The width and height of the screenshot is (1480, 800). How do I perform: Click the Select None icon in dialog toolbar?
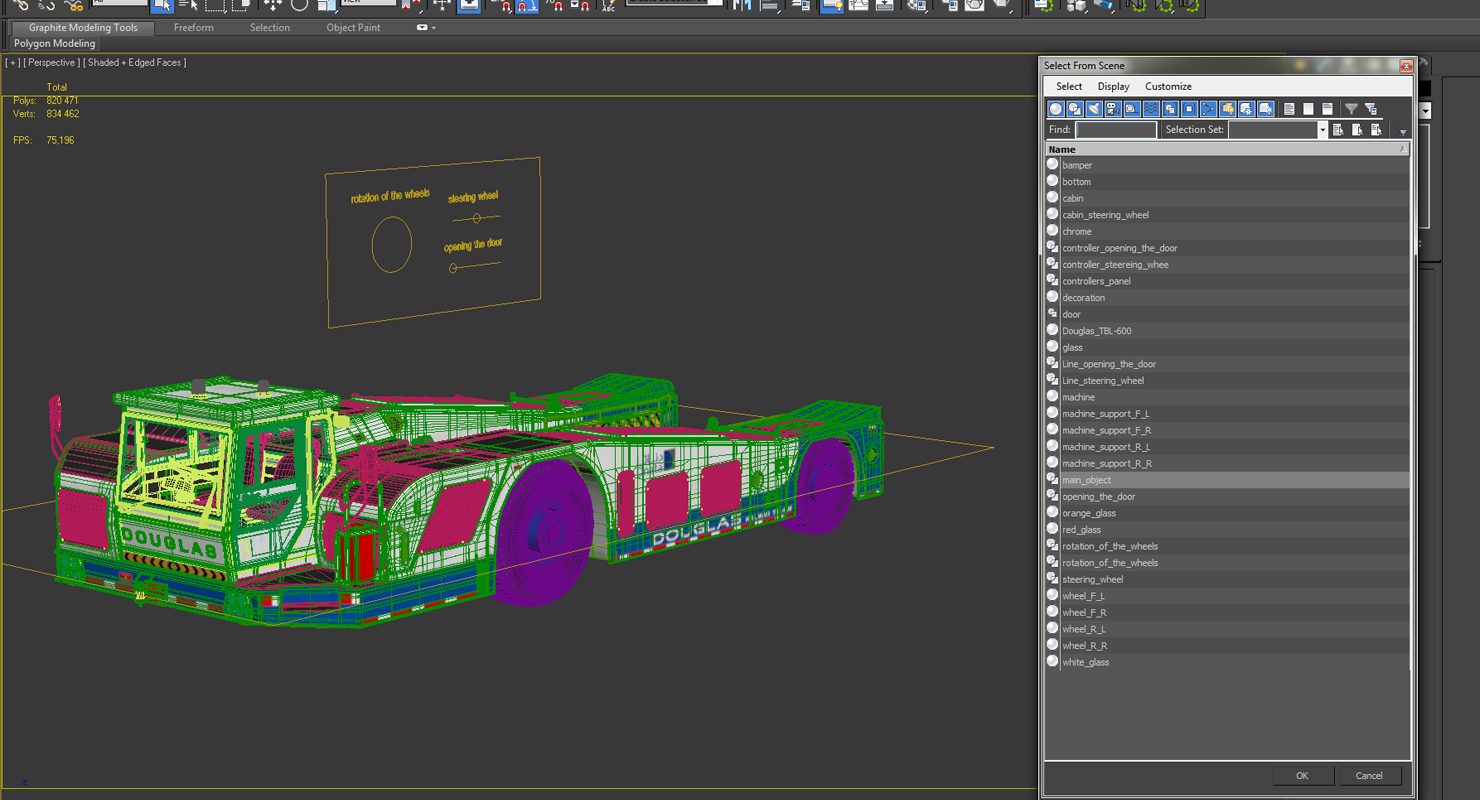1308,109
